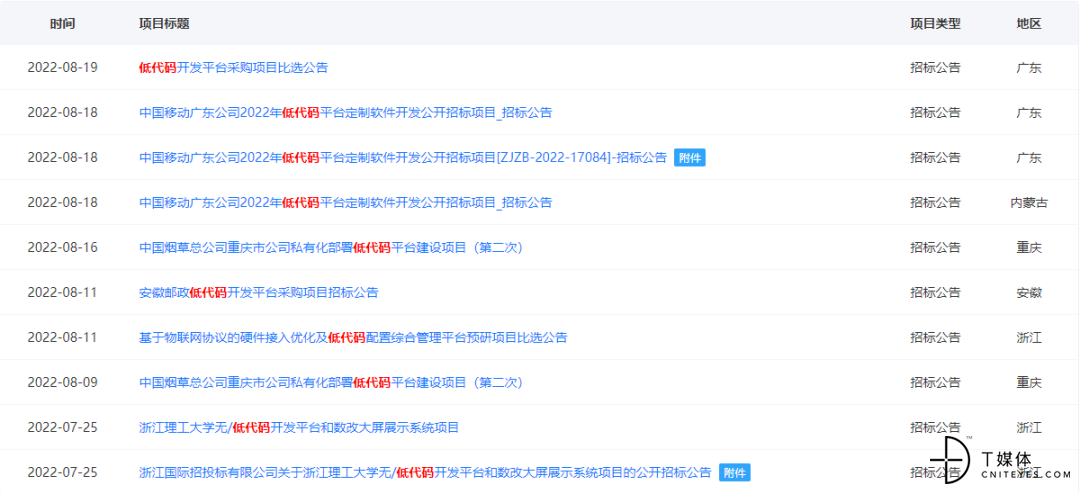Viewport: 1080px width, 494px height.
Task: Open the 基于物联网协议的硬件接入优化 project link
Action: click(353, 338)
